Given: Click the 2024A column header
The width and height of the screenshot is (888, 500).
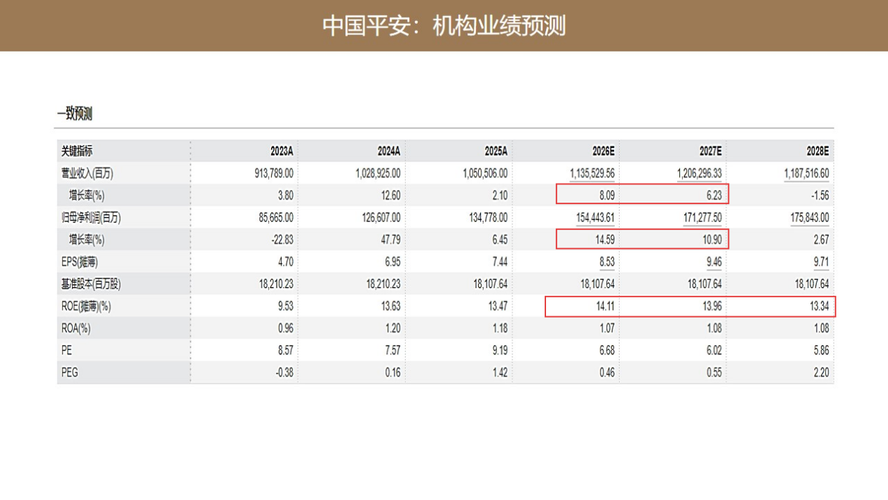Looking at the screenshot, I should pos(389,151).
